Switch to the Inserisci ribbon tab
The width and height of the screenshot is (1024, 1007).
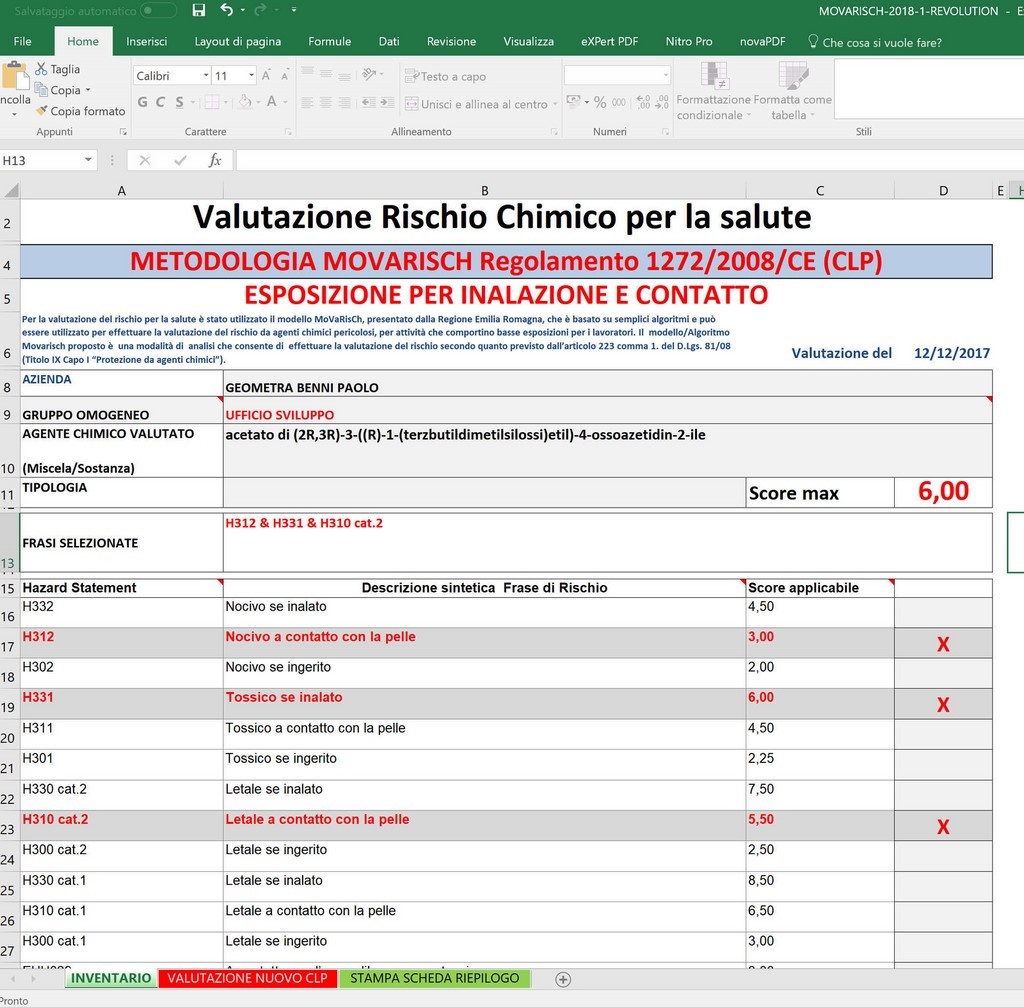[x=146, y=41]
